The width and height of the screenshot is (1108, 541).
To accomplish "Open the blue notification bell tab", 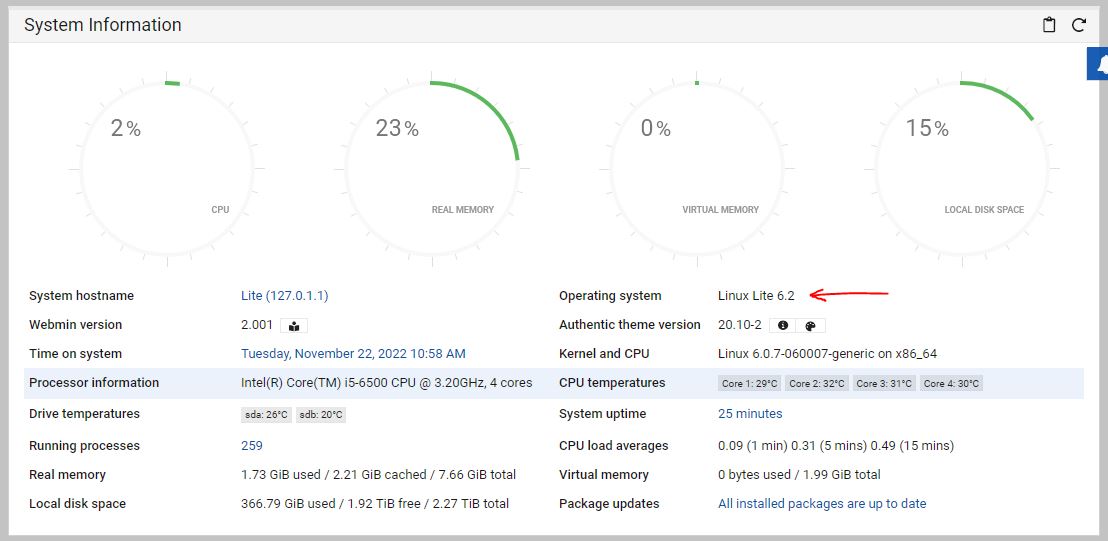I will (1099, 64).
